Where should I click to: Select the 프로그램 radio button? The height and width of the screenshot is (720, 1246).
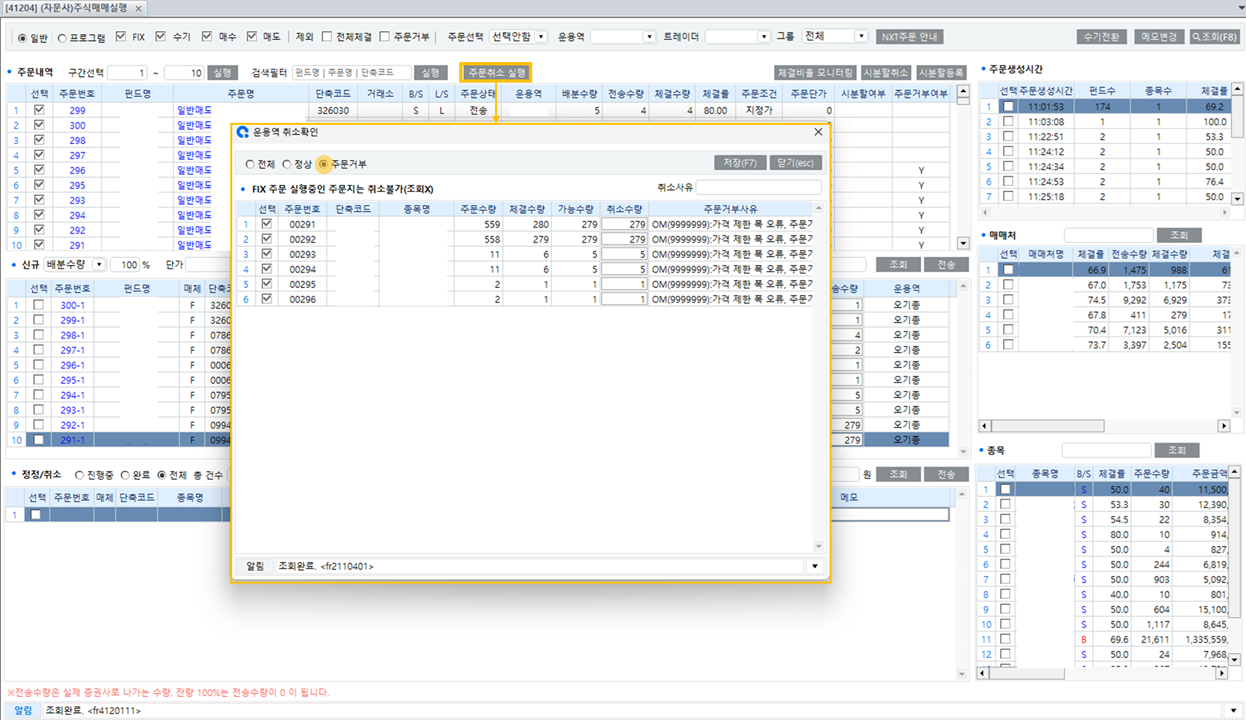click(62, 38)
